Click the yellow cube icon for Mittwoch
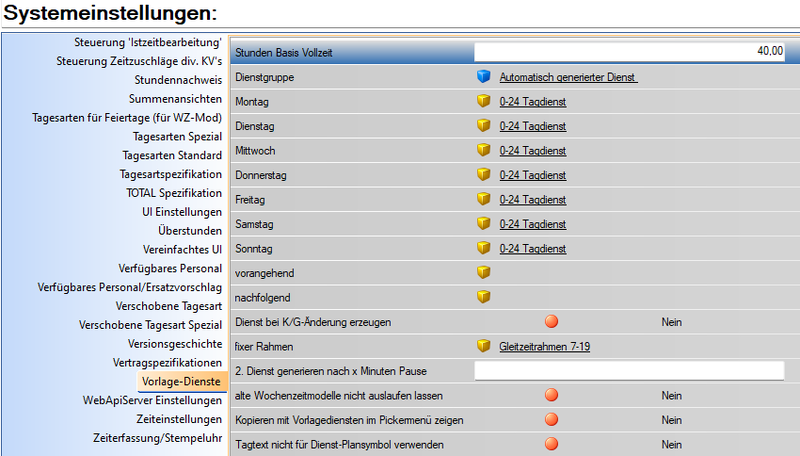800x456 pixels. (483, 150)
